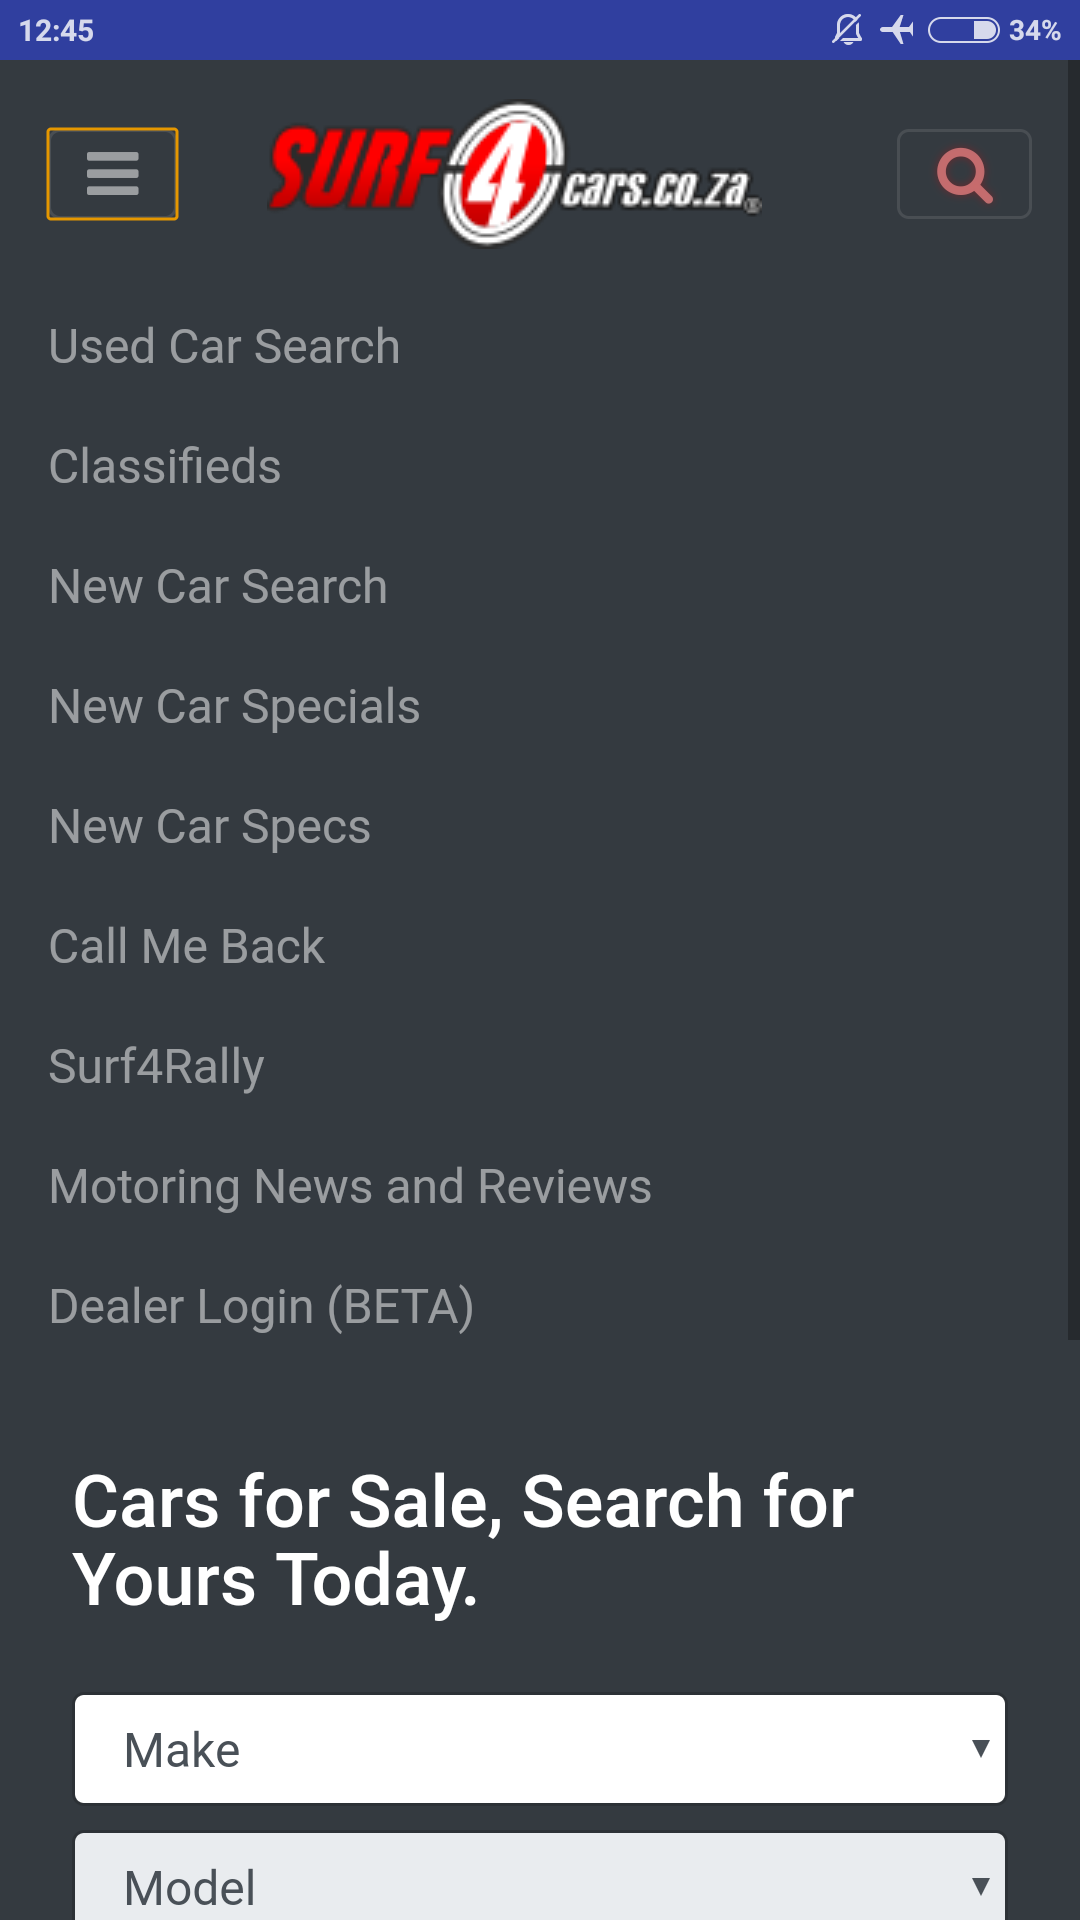Open New Car Specials page

point(235,707)
